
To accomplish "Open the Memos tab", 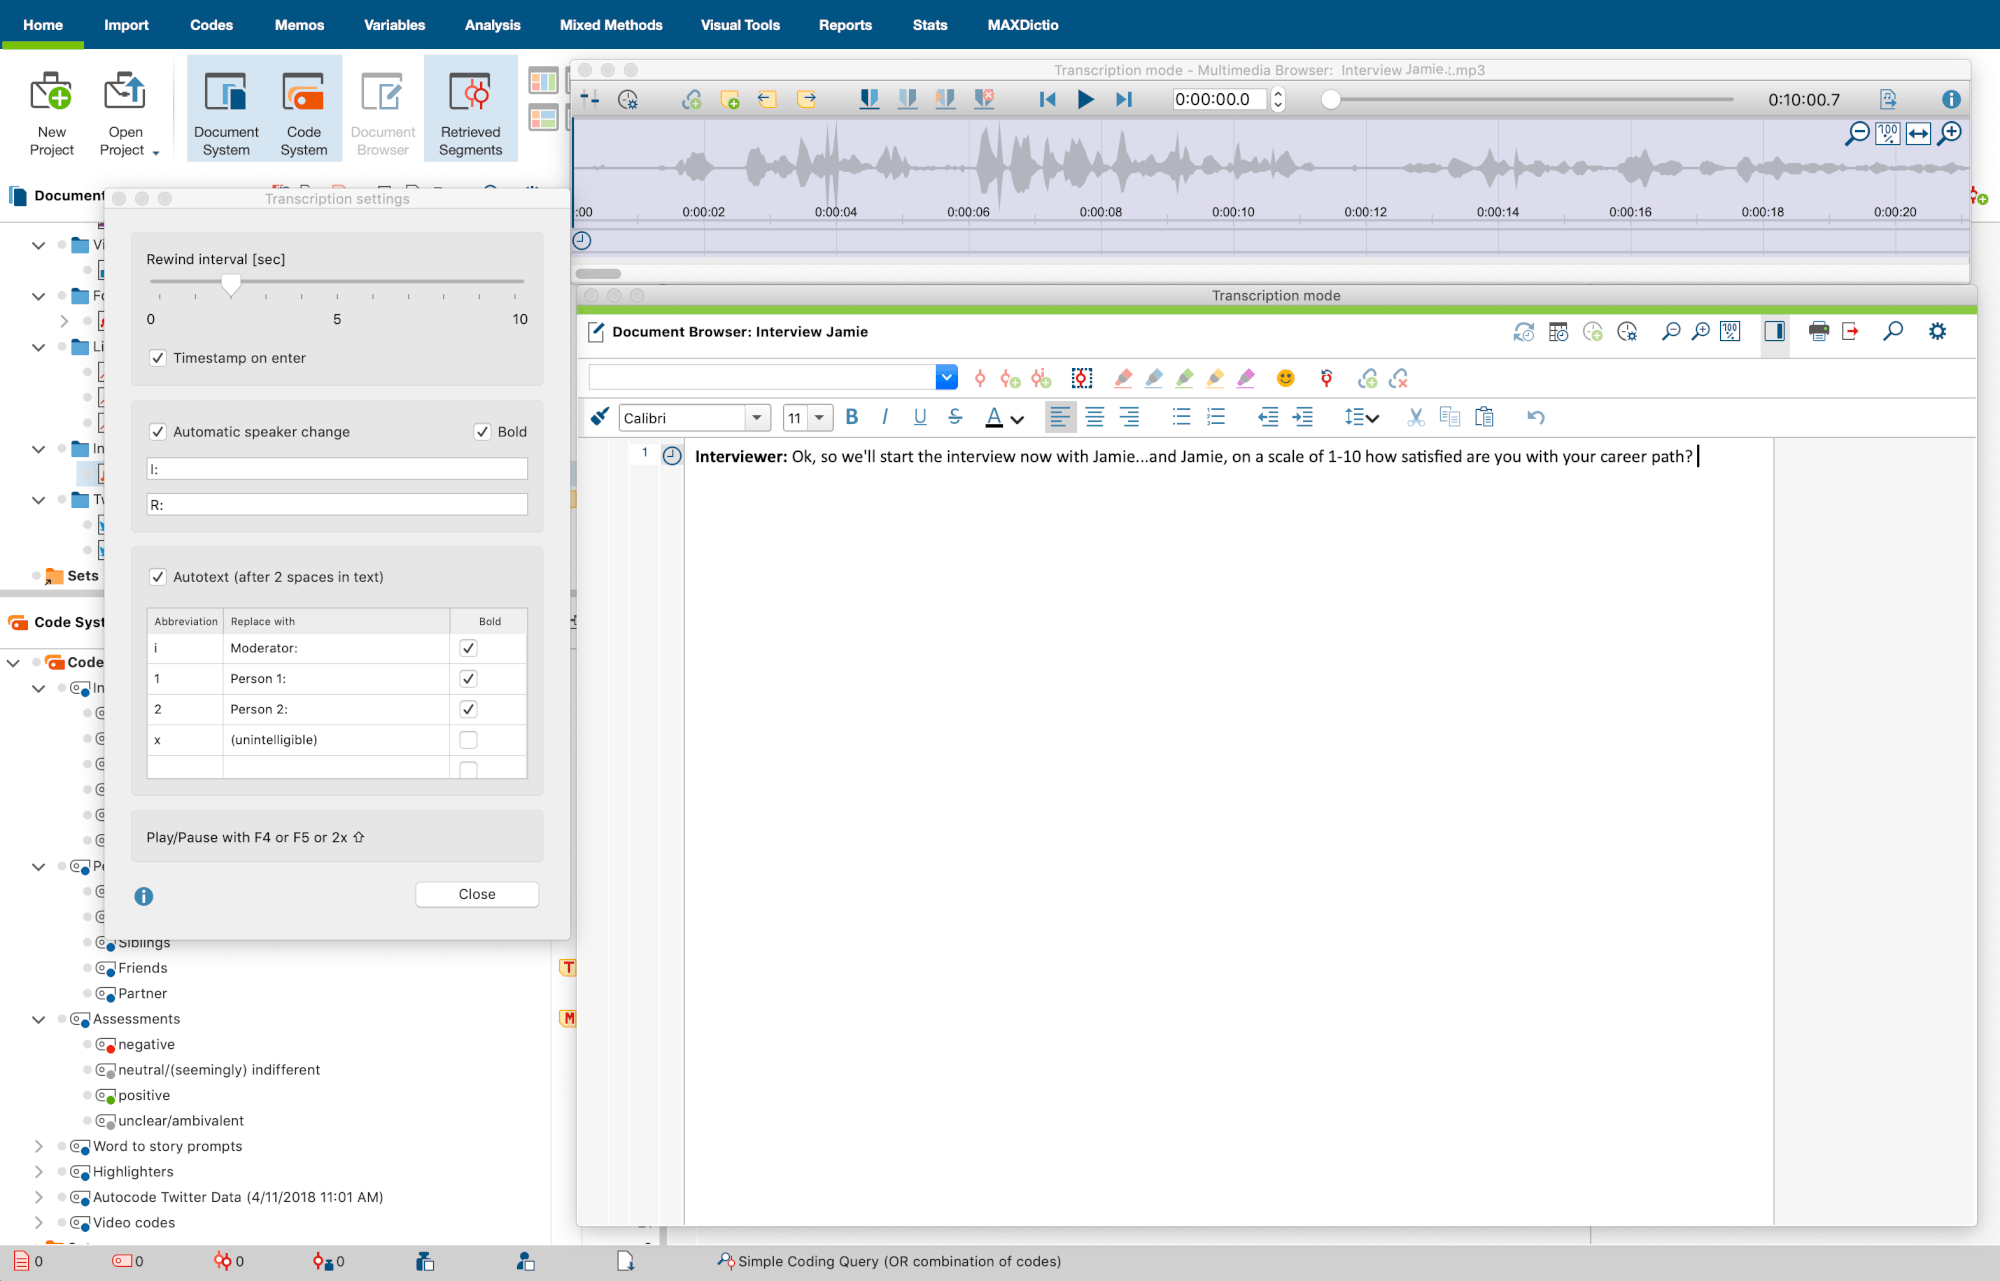I will point(299,25).
